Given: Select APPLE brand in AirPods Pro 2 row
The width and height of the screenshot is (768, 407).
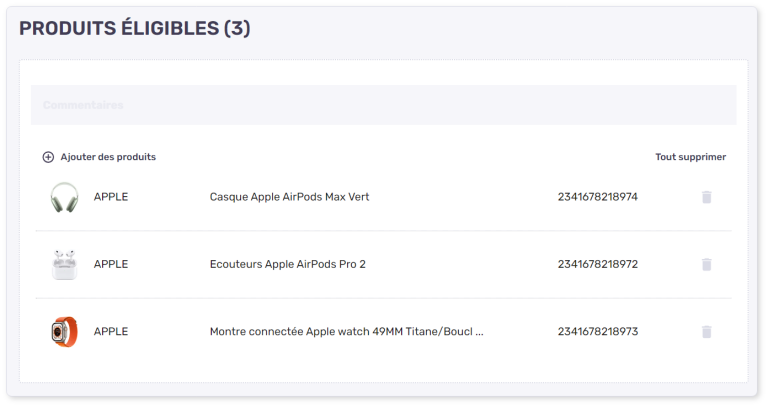Looking at the screenshot, I should tap(111, 264).
